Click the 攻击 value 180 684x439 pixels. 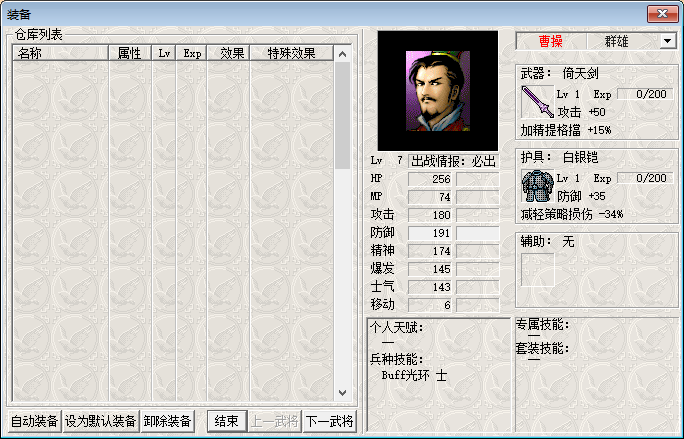coord(430,215)
